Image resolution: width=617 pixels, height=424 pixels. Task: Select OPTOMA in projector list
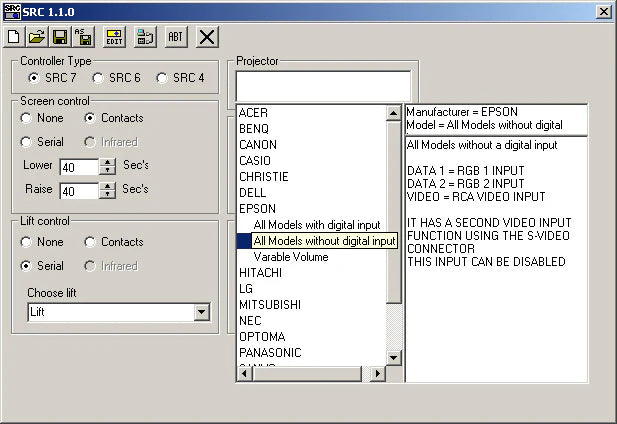click(x=262, y=337)
